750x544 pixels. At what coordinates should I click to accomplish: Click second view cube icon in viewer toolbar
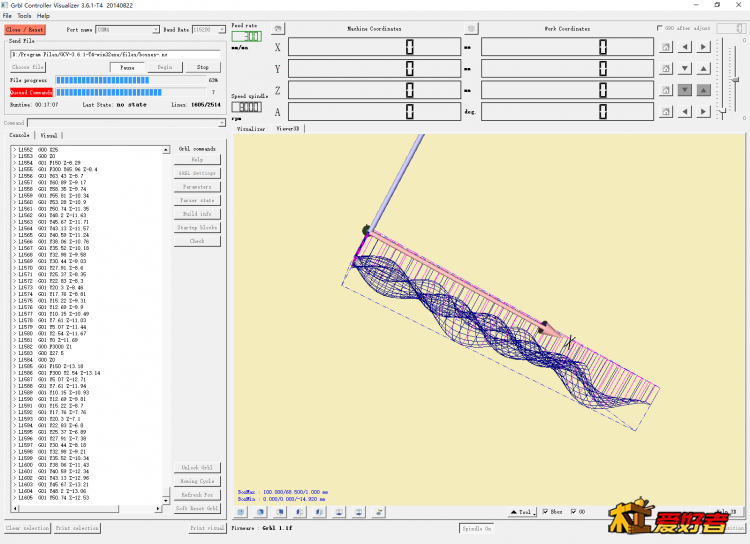point(260,512)
